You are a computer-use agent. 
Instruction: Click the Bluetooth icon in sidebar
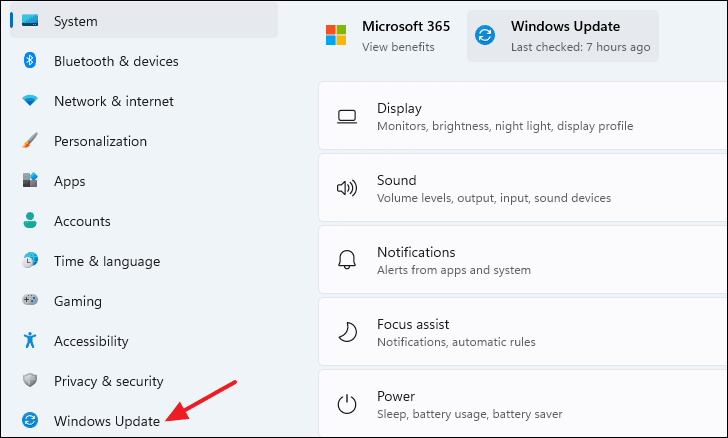tap(30, 60)
